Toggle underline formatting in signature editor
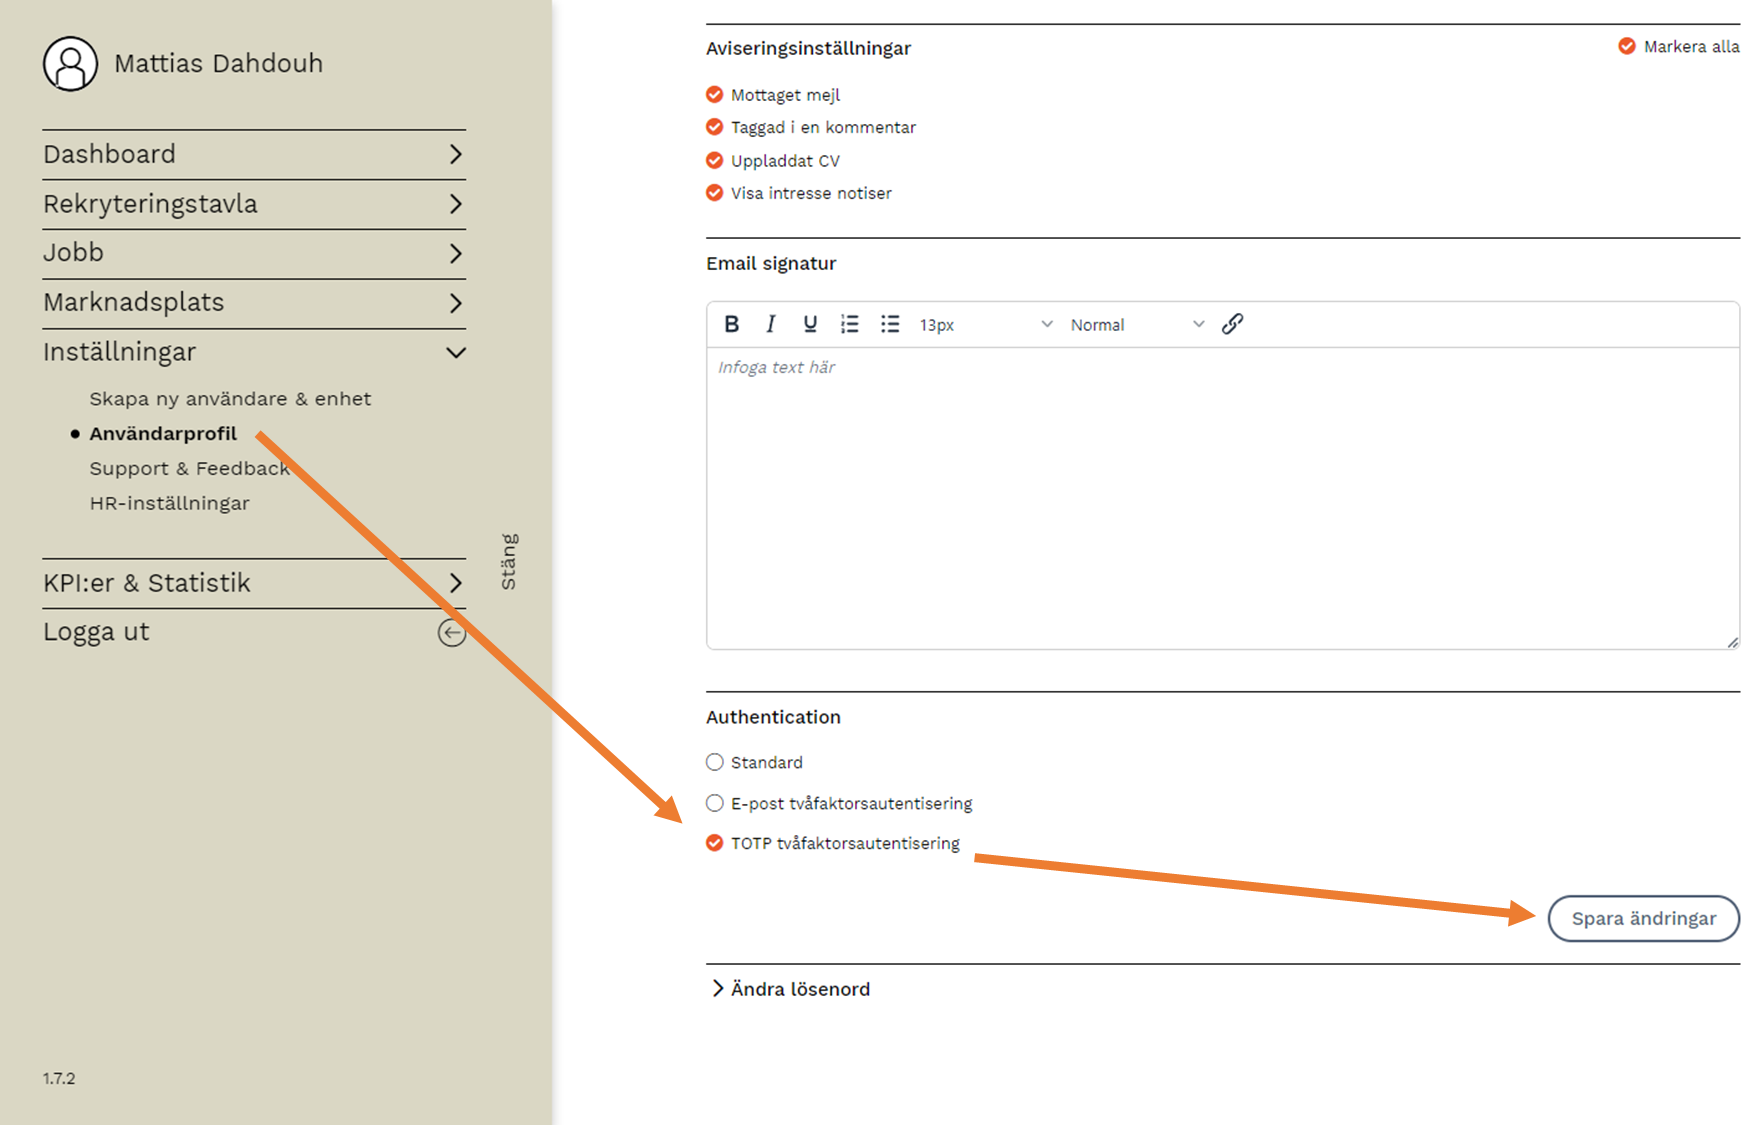1748x1125 pixels. 810,324
